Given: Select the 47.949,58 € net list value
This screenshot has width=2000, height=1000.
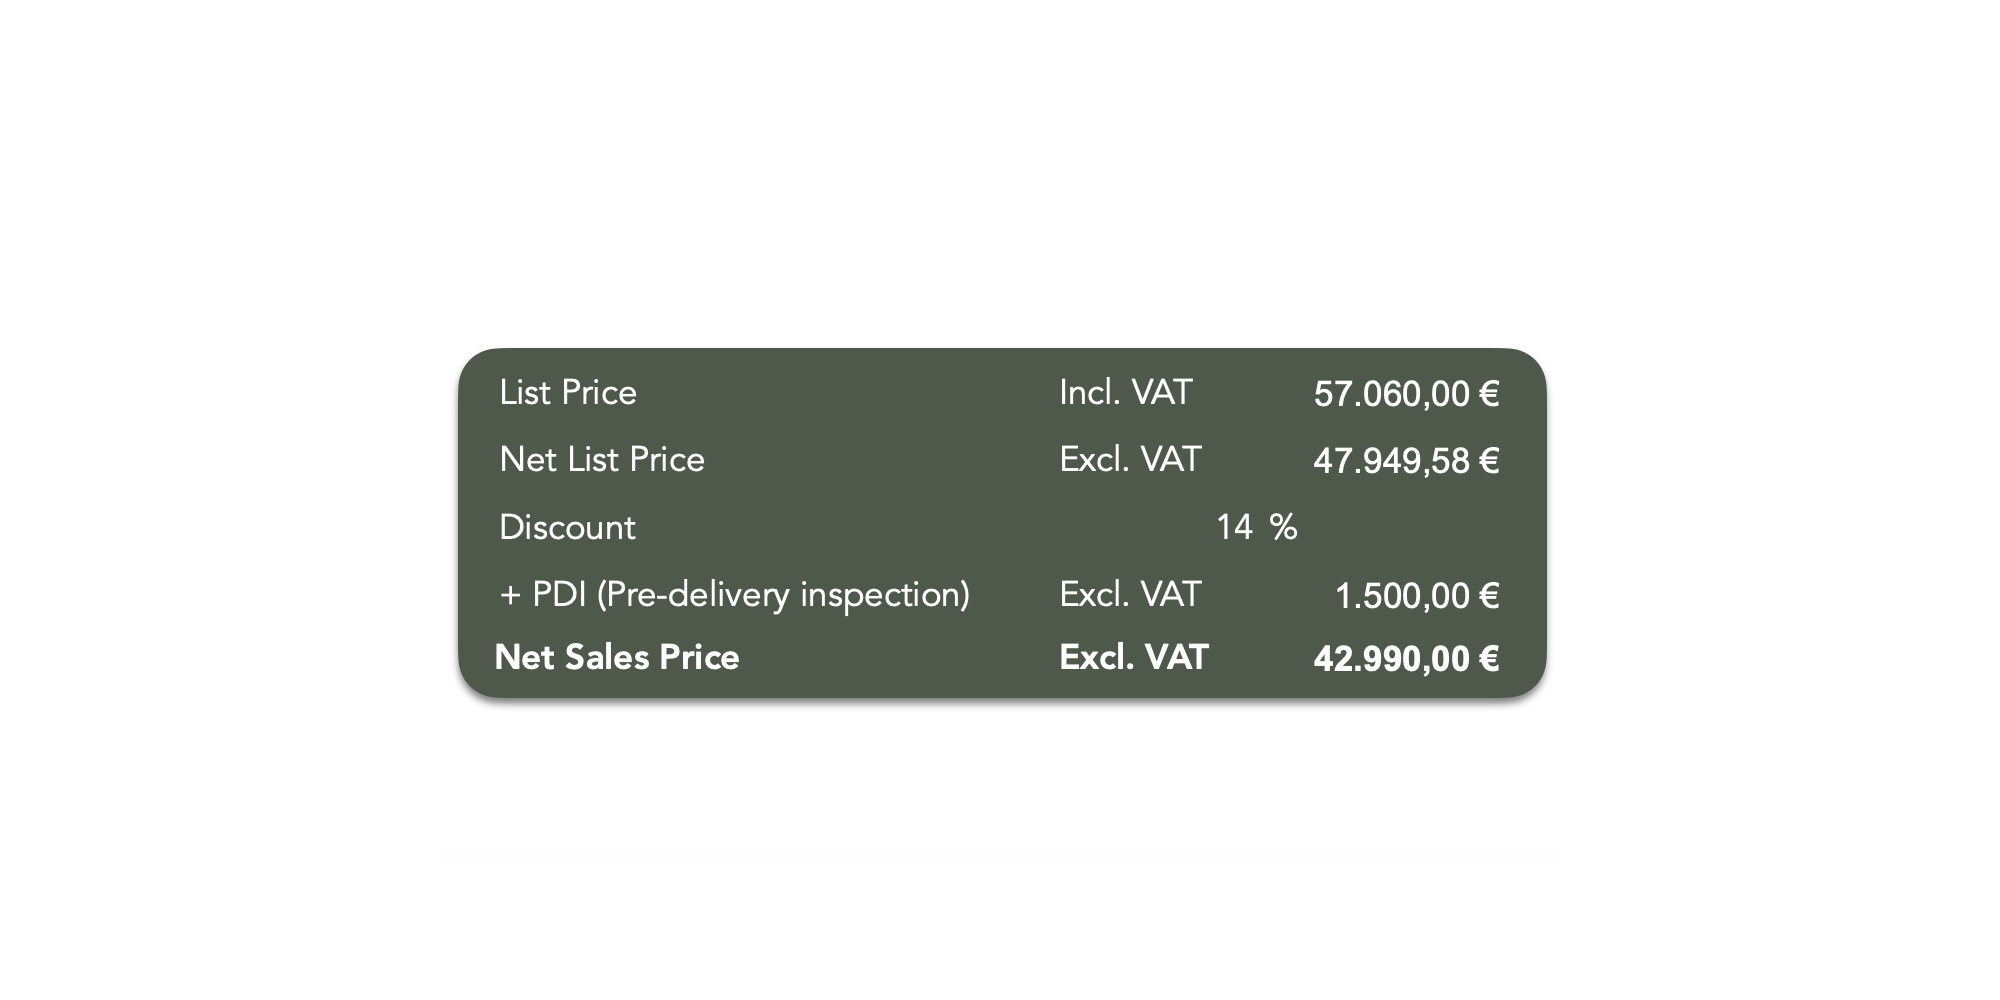Looking at the screenshot, I should point(1406,461).
